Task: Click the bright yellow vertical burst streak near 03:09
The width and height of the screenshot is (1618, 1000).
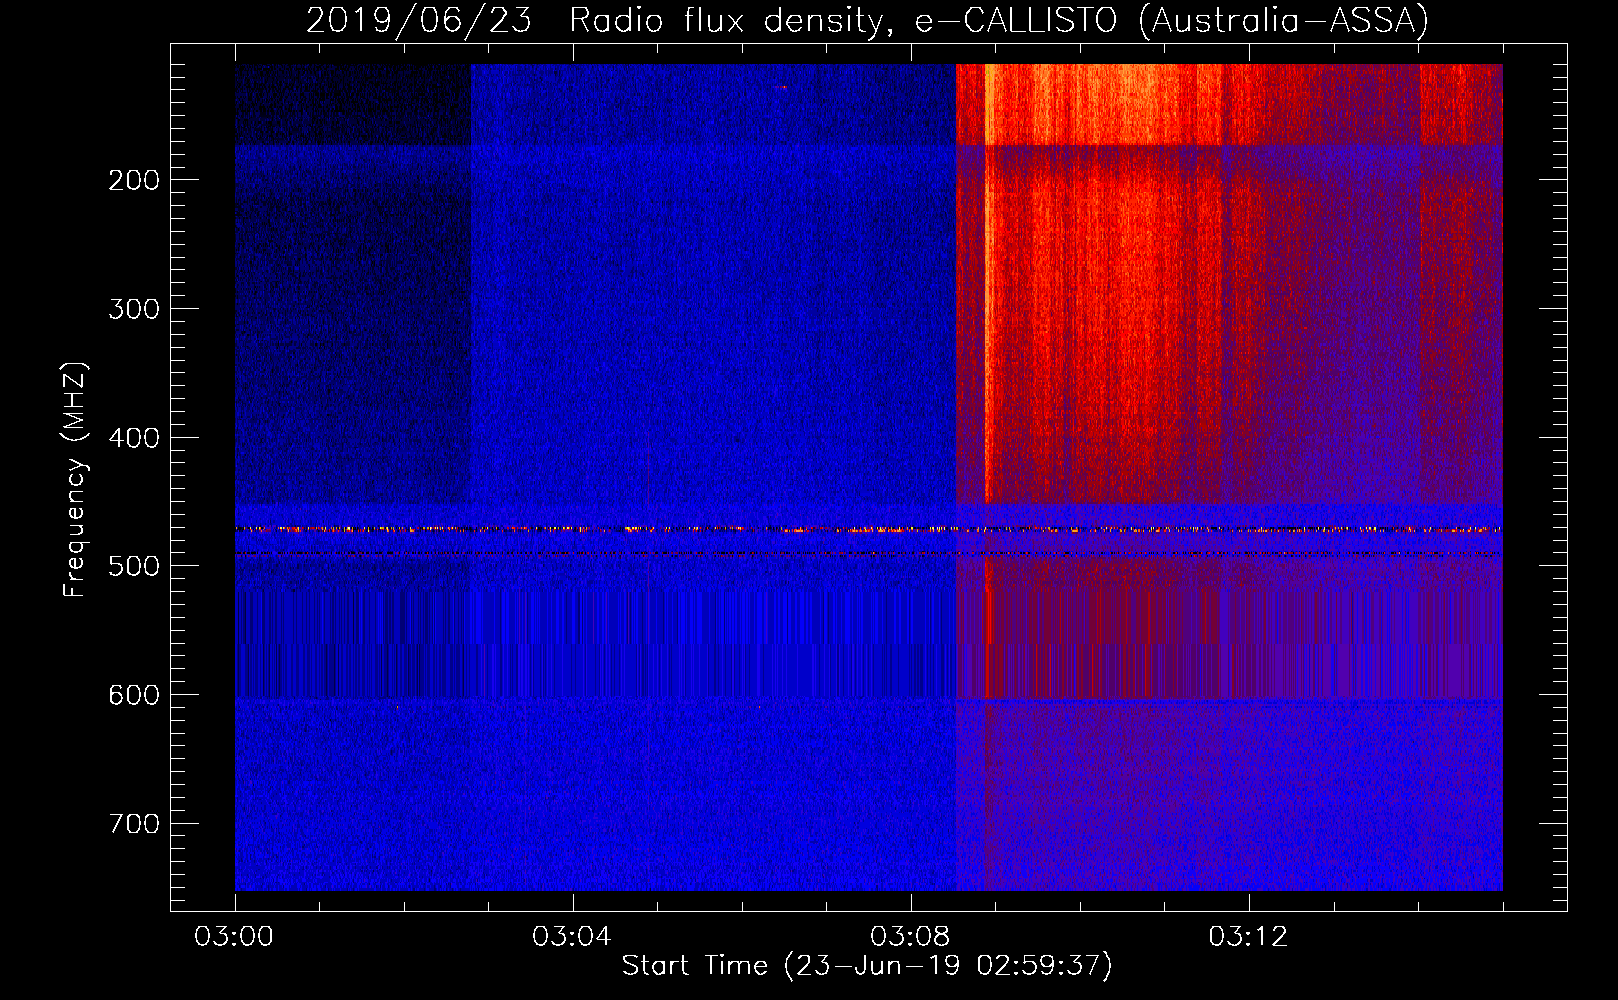Action: (988, 283)
